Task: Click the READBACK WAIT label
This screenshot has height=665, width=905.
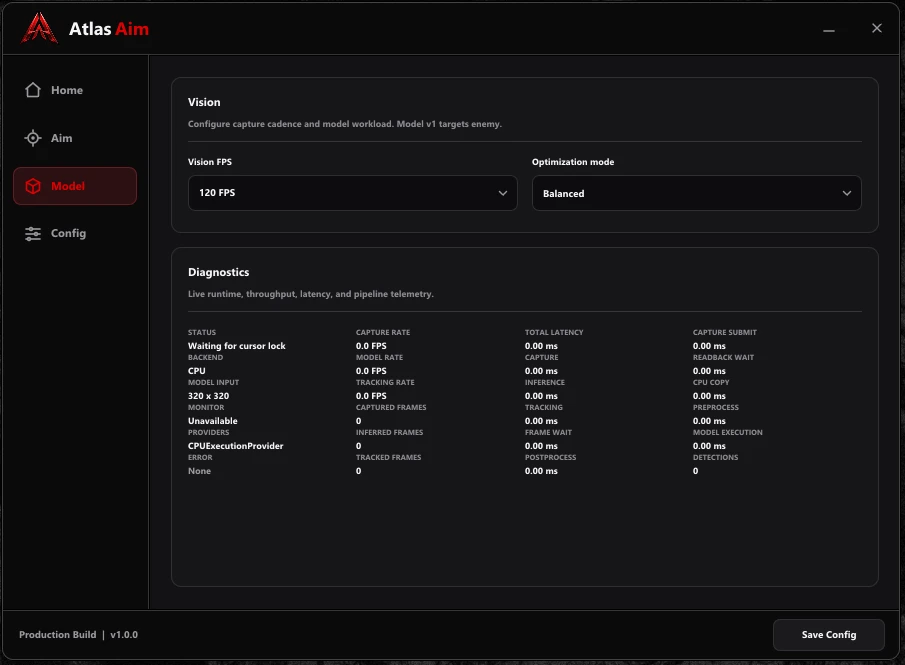Action: 723,357
